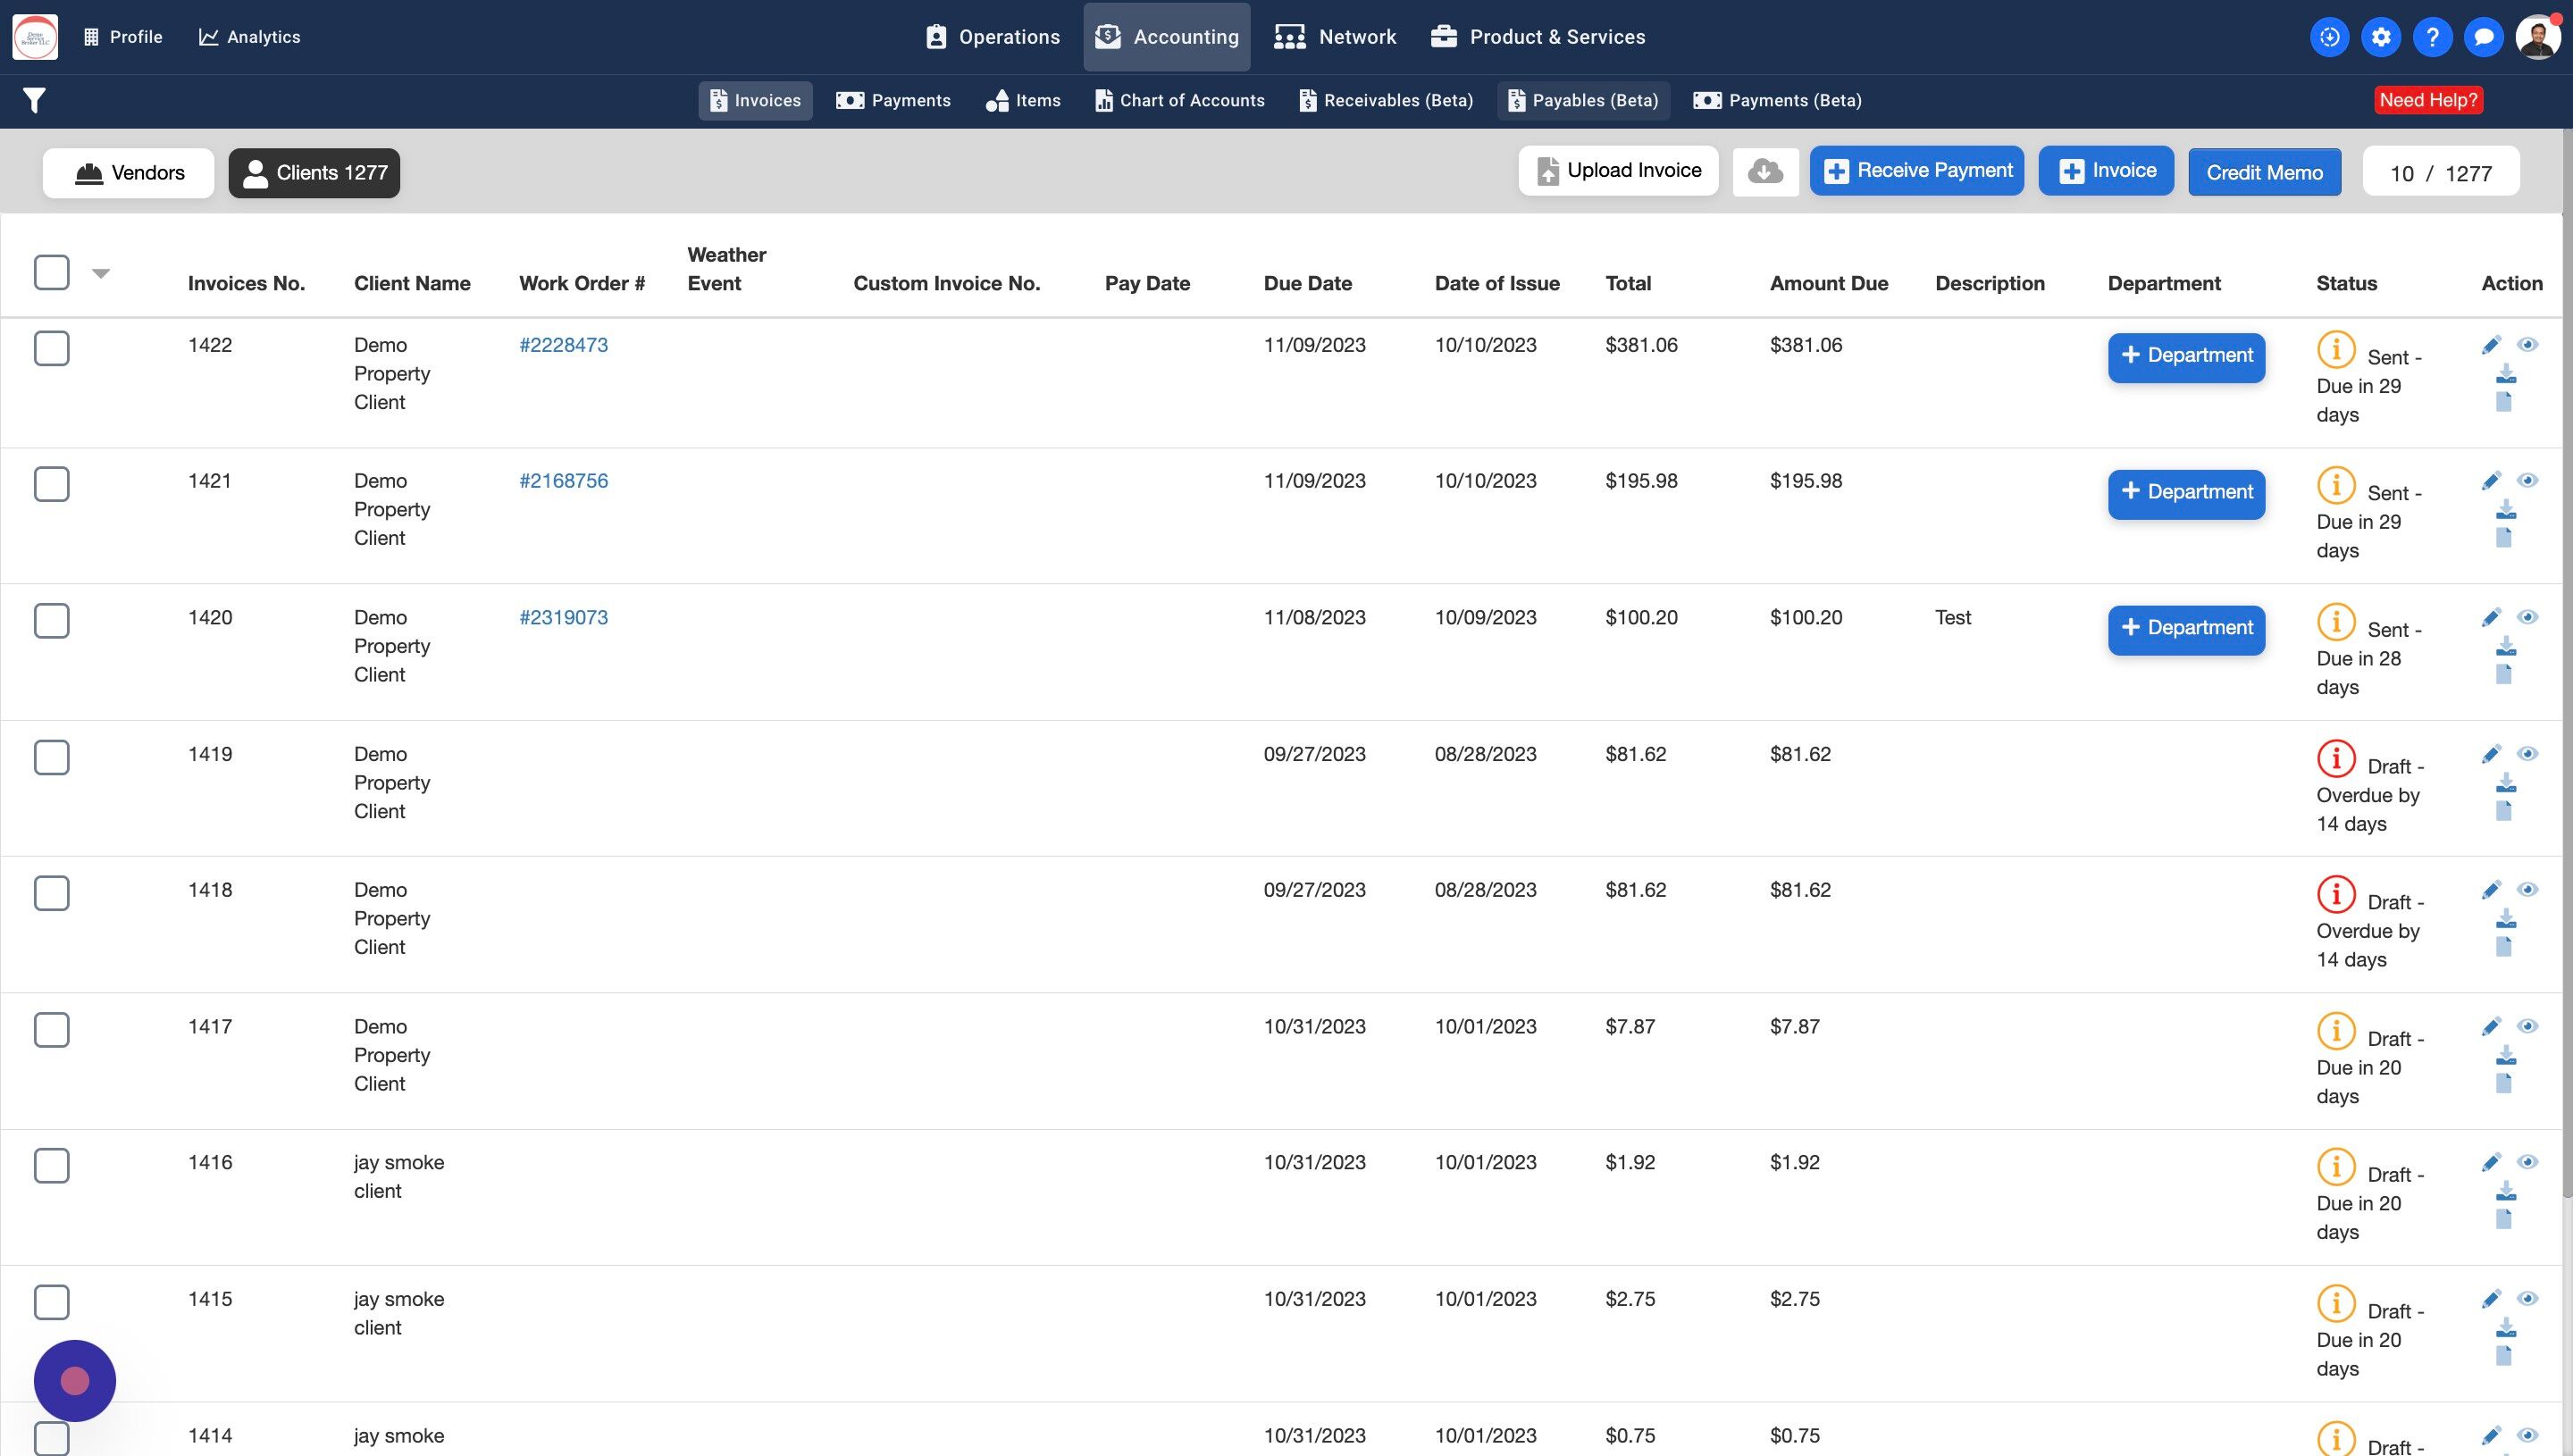Edit invoice 1422 with pencil icon
The image size is (2573, 1456).
pos(2490,345)
